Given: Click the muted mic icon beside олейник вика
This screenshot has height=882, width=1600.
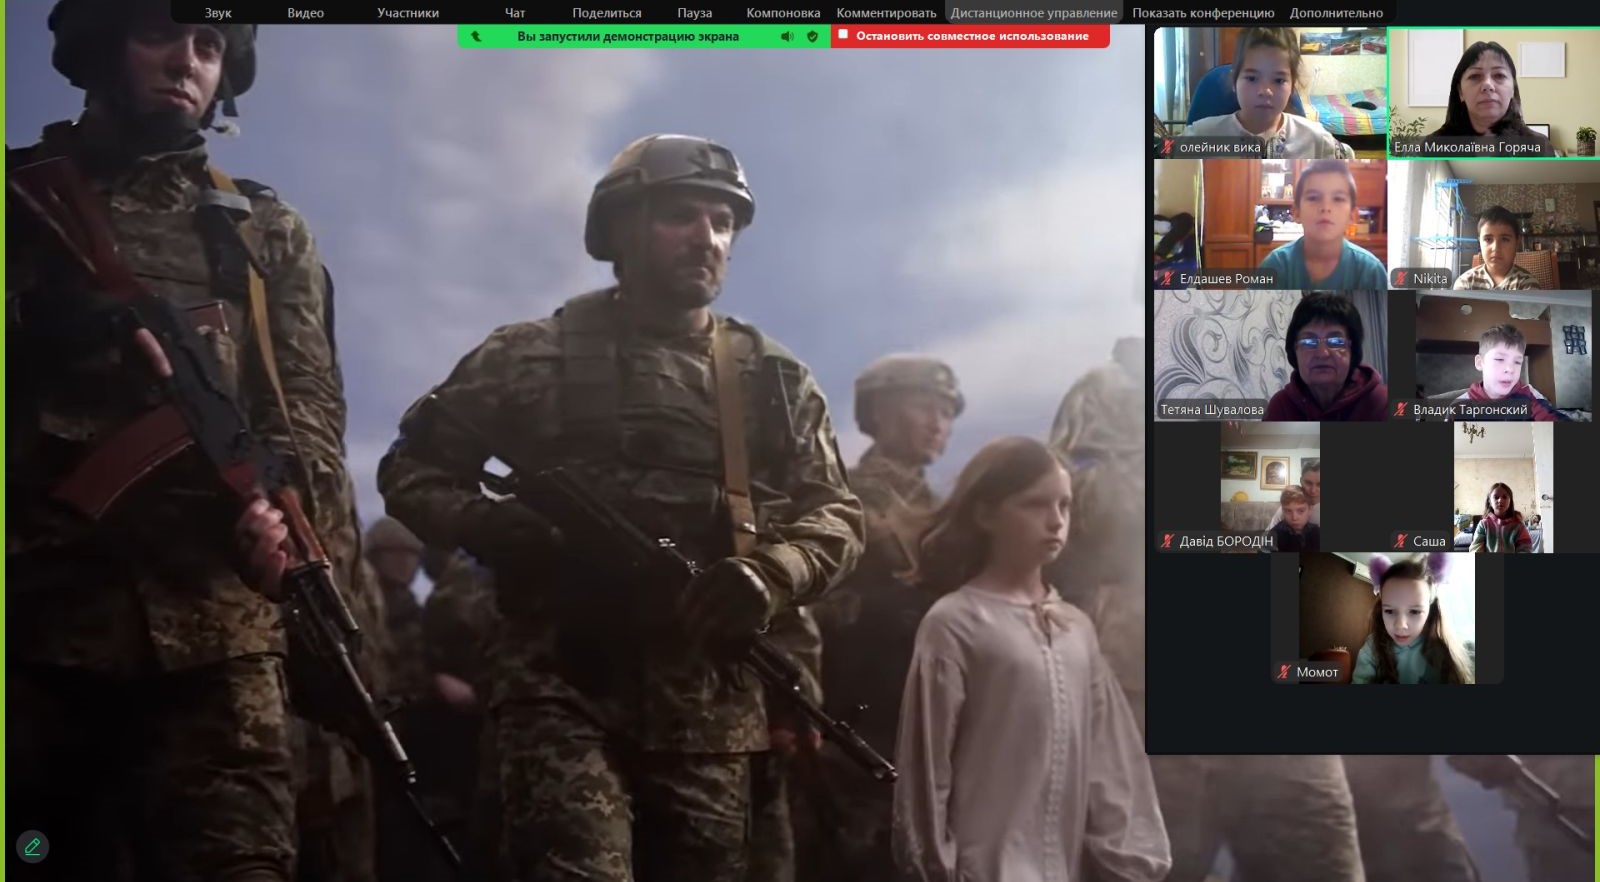Looking at the screenshot, I should point(1167,147).
